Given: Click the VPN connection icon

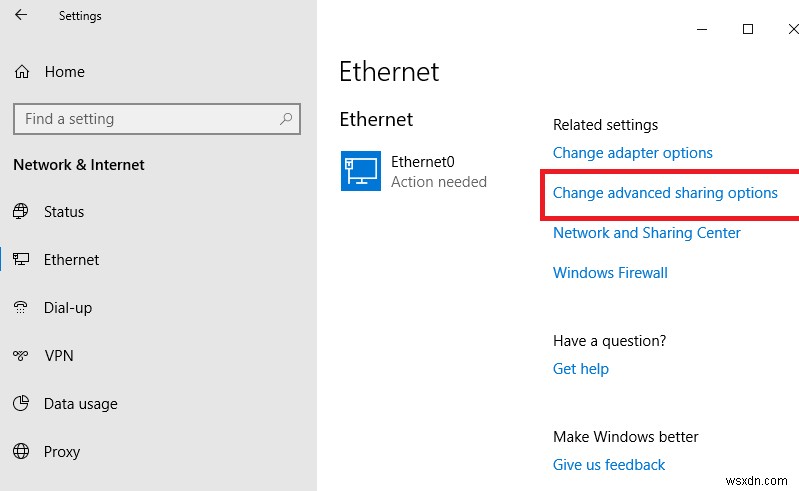Looking at the screenshot, I should (x=21, y=355).
